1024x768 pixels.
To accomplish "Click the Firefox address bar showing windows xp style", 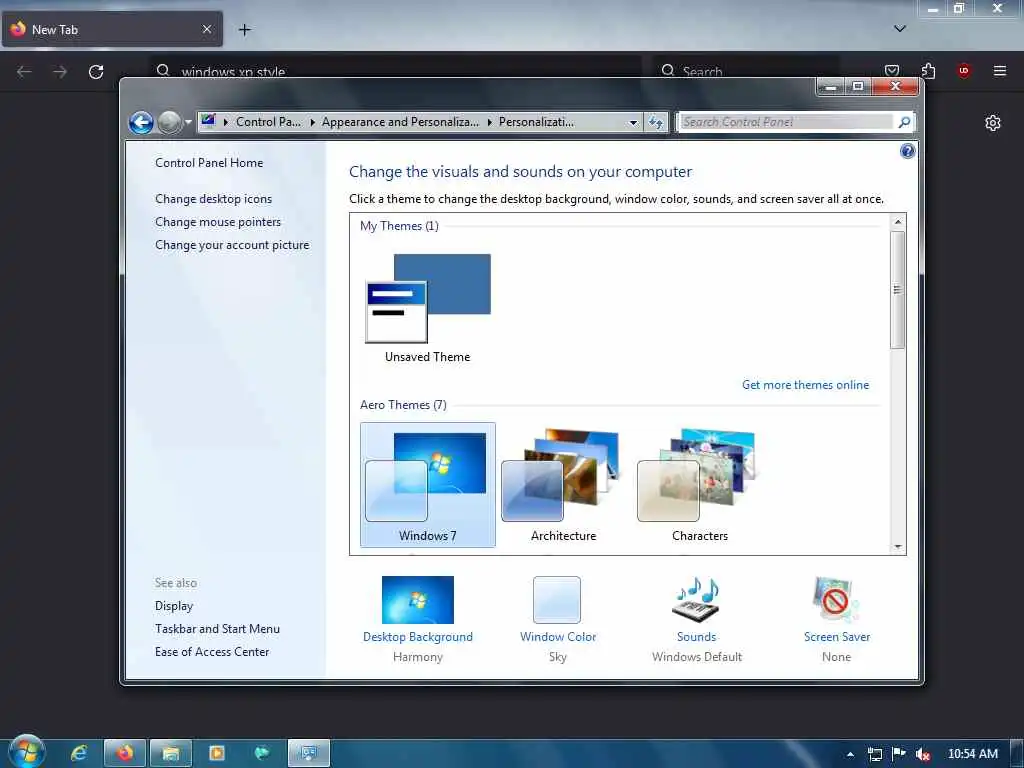I will 395,69.
